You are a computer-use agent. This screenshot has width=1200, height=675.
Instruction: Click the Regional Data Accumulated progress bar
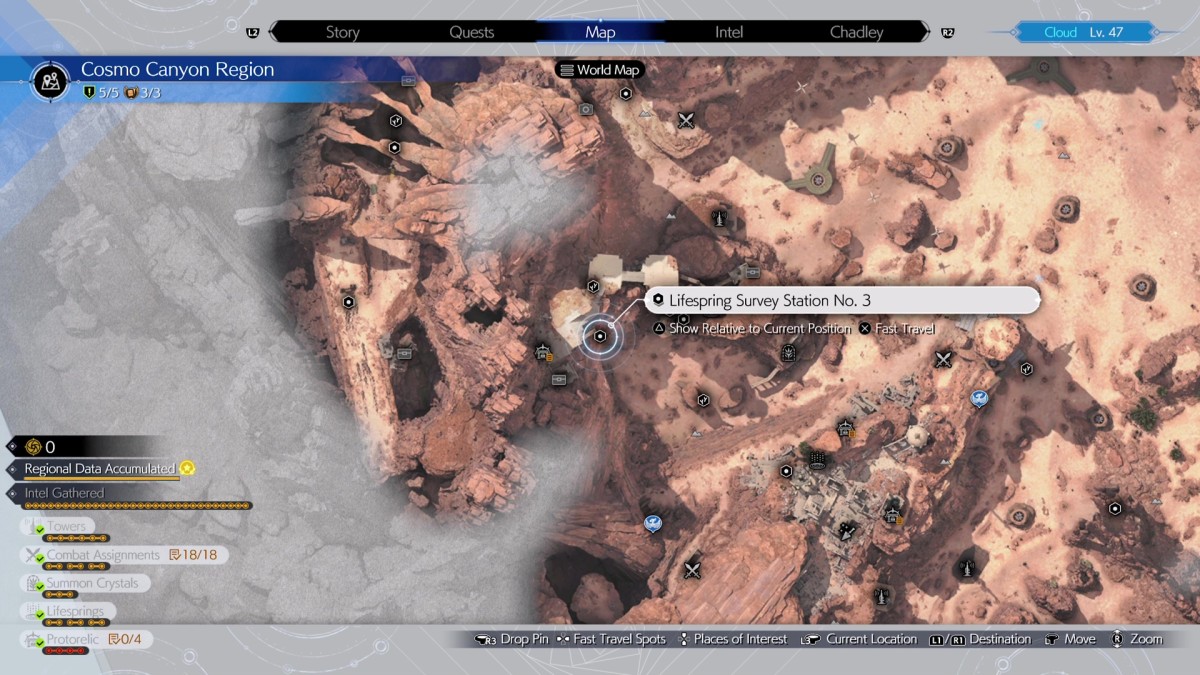coord(102,478)
